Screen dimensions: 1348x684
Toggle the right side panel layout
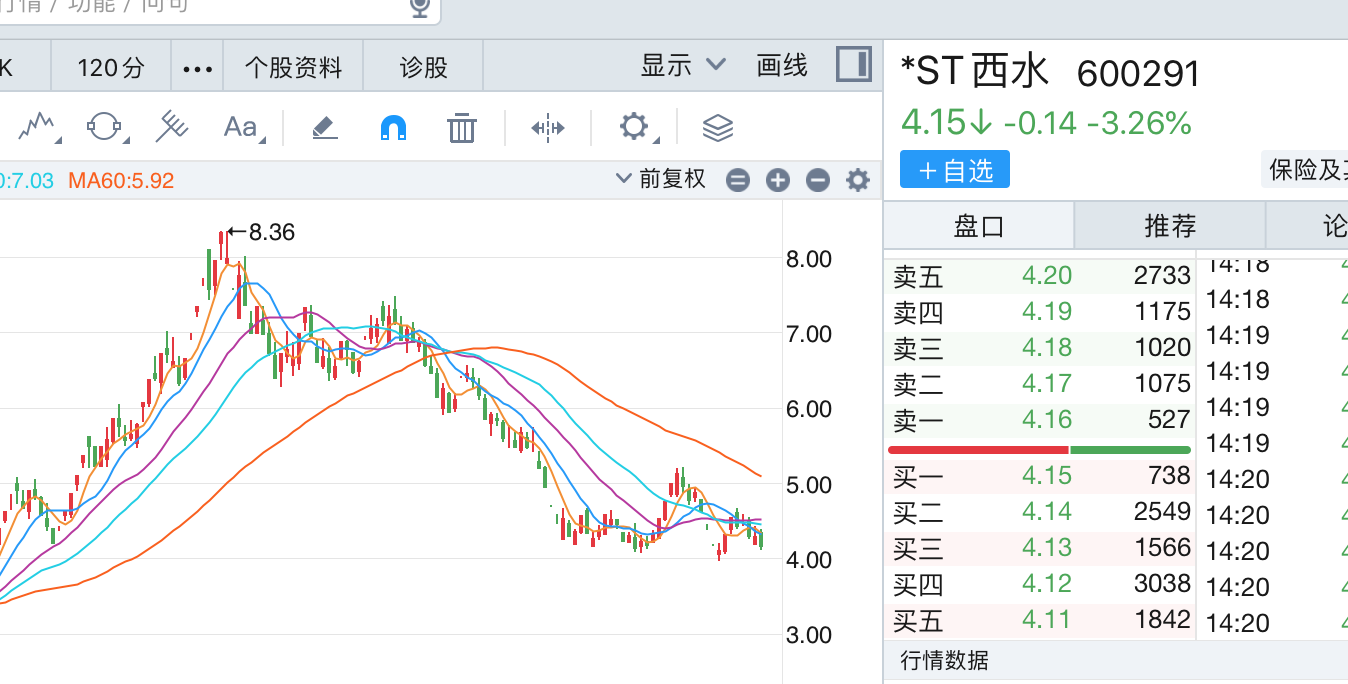(x=853, y=65)
